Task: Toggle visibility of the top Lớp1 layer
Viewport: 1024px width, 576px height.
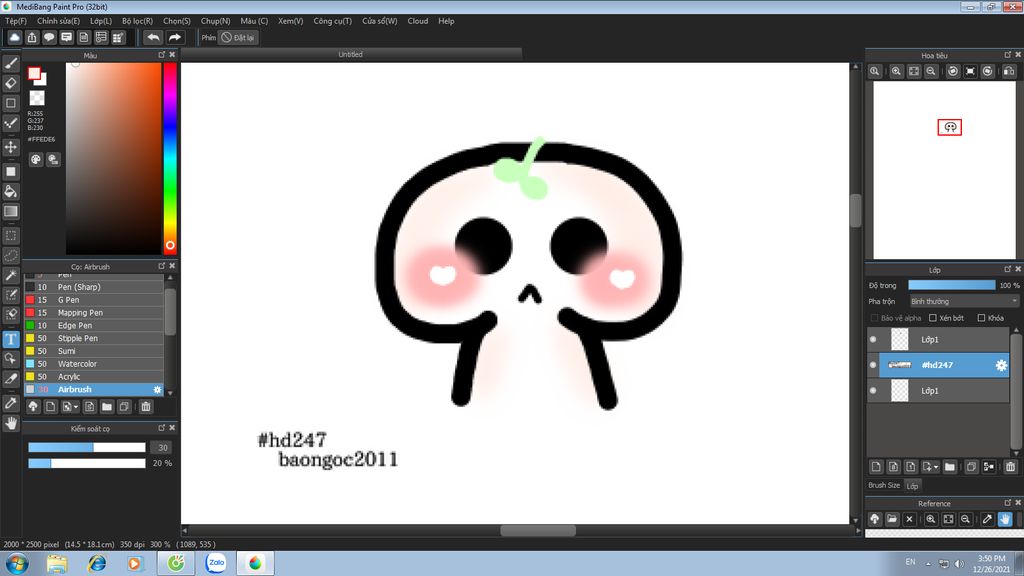Action: click(873, 340)
